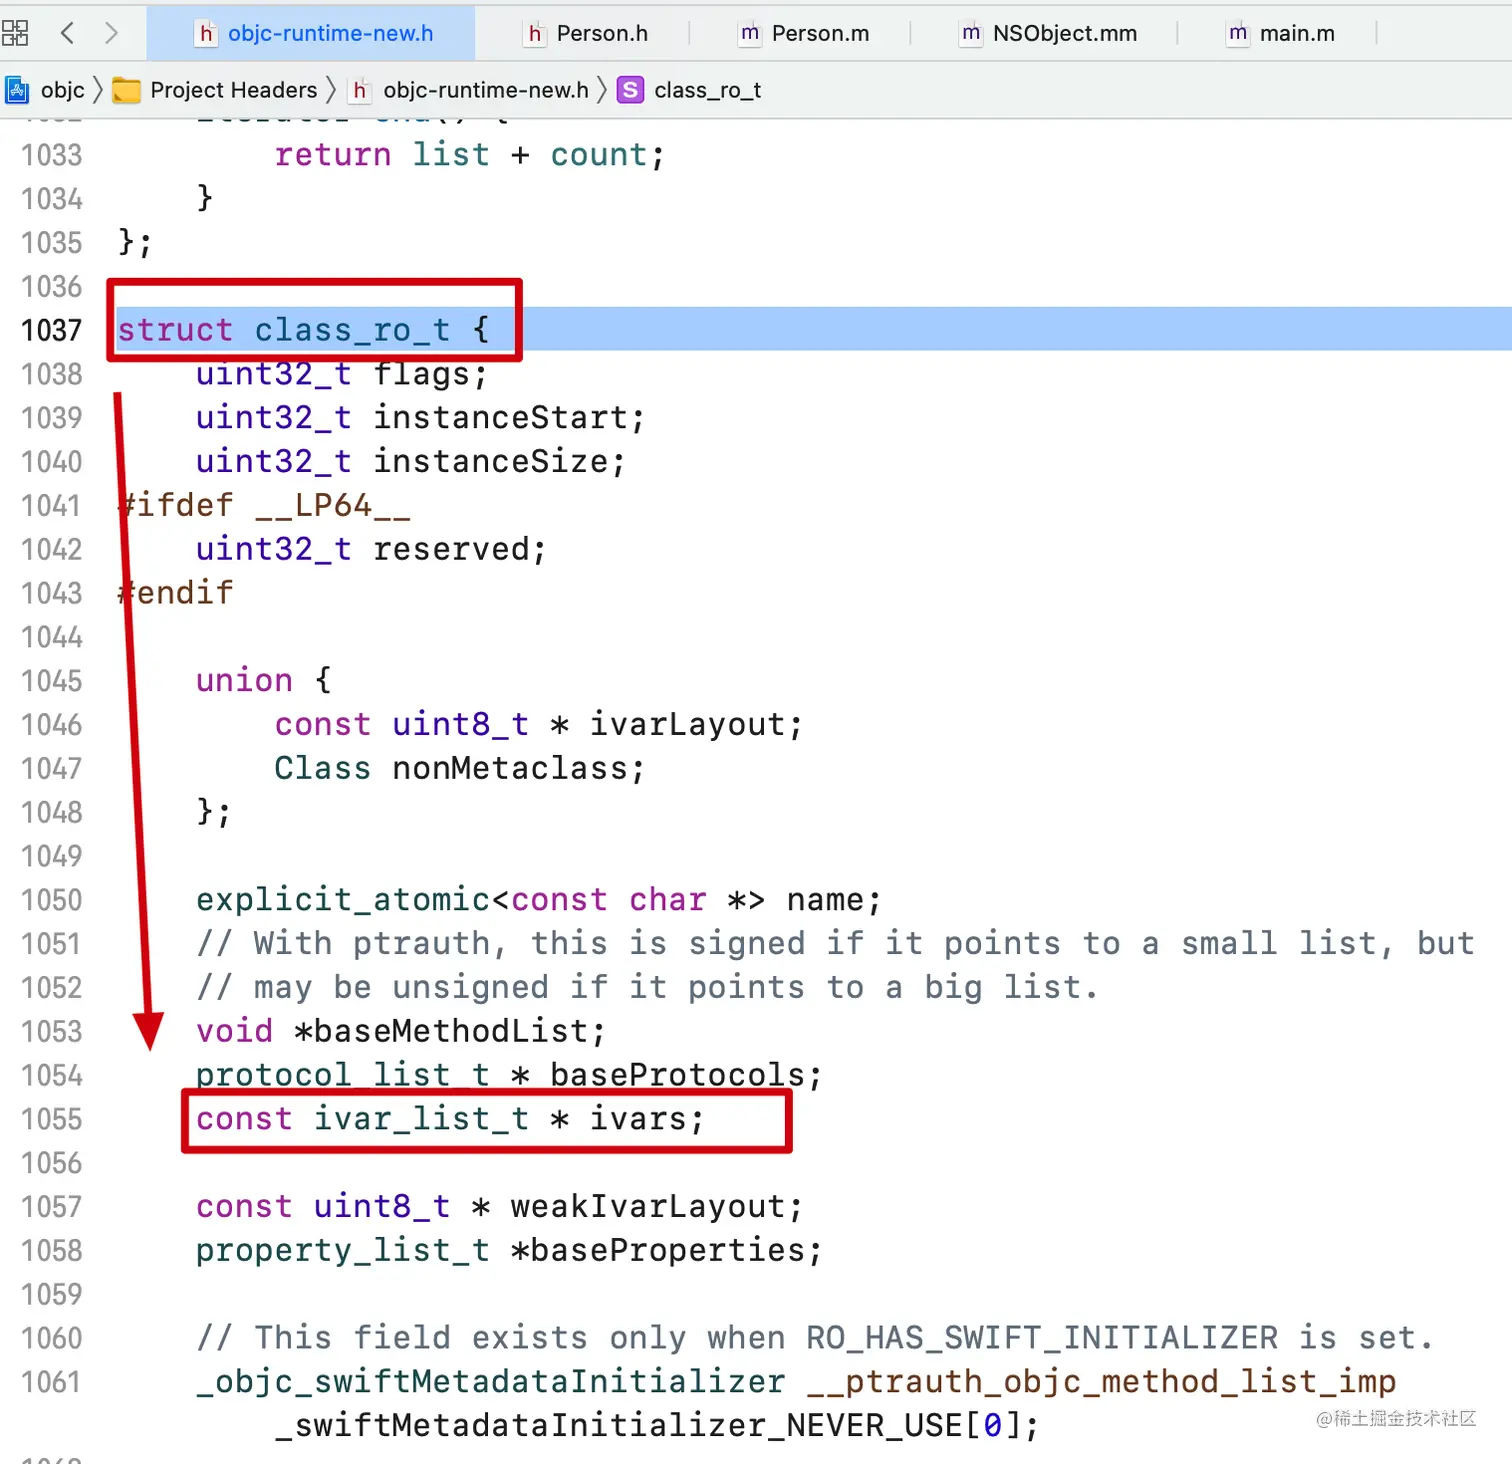Open class_ro_t breadcrumb symbol menu
Viewport: 1512px width, 1464px height.
707,90
